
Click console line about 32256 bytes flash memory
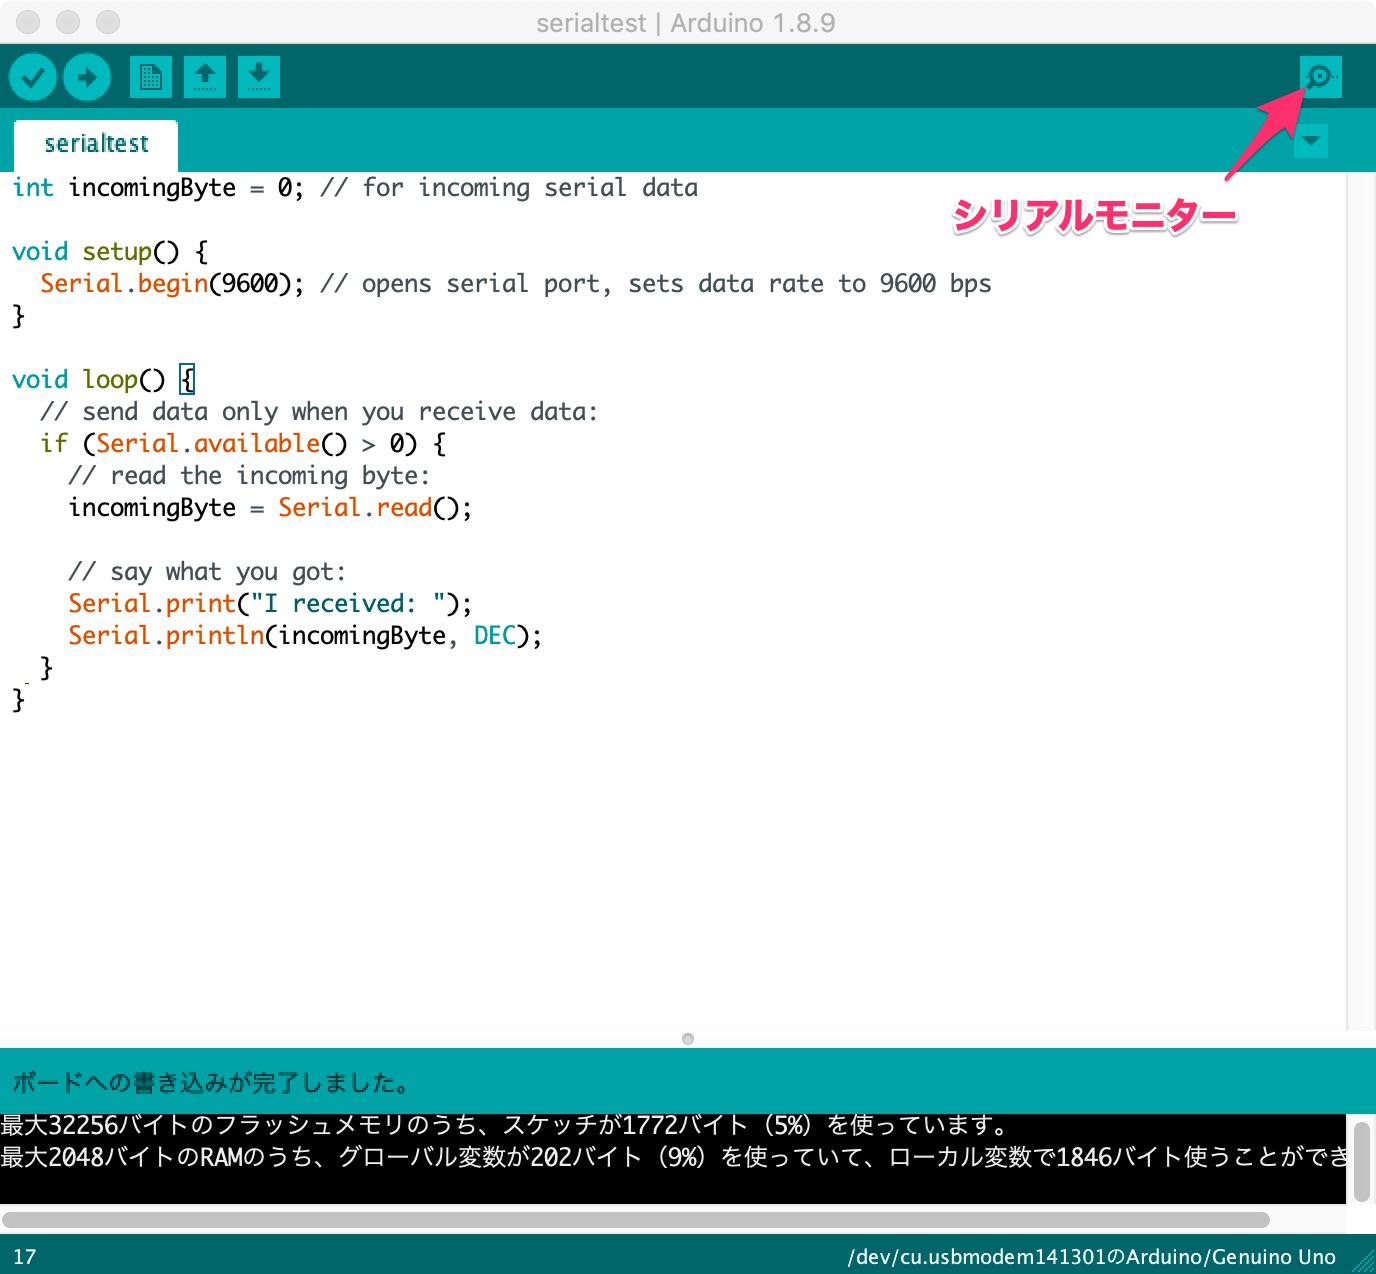pyautogui.click(x=505, y=1126)
